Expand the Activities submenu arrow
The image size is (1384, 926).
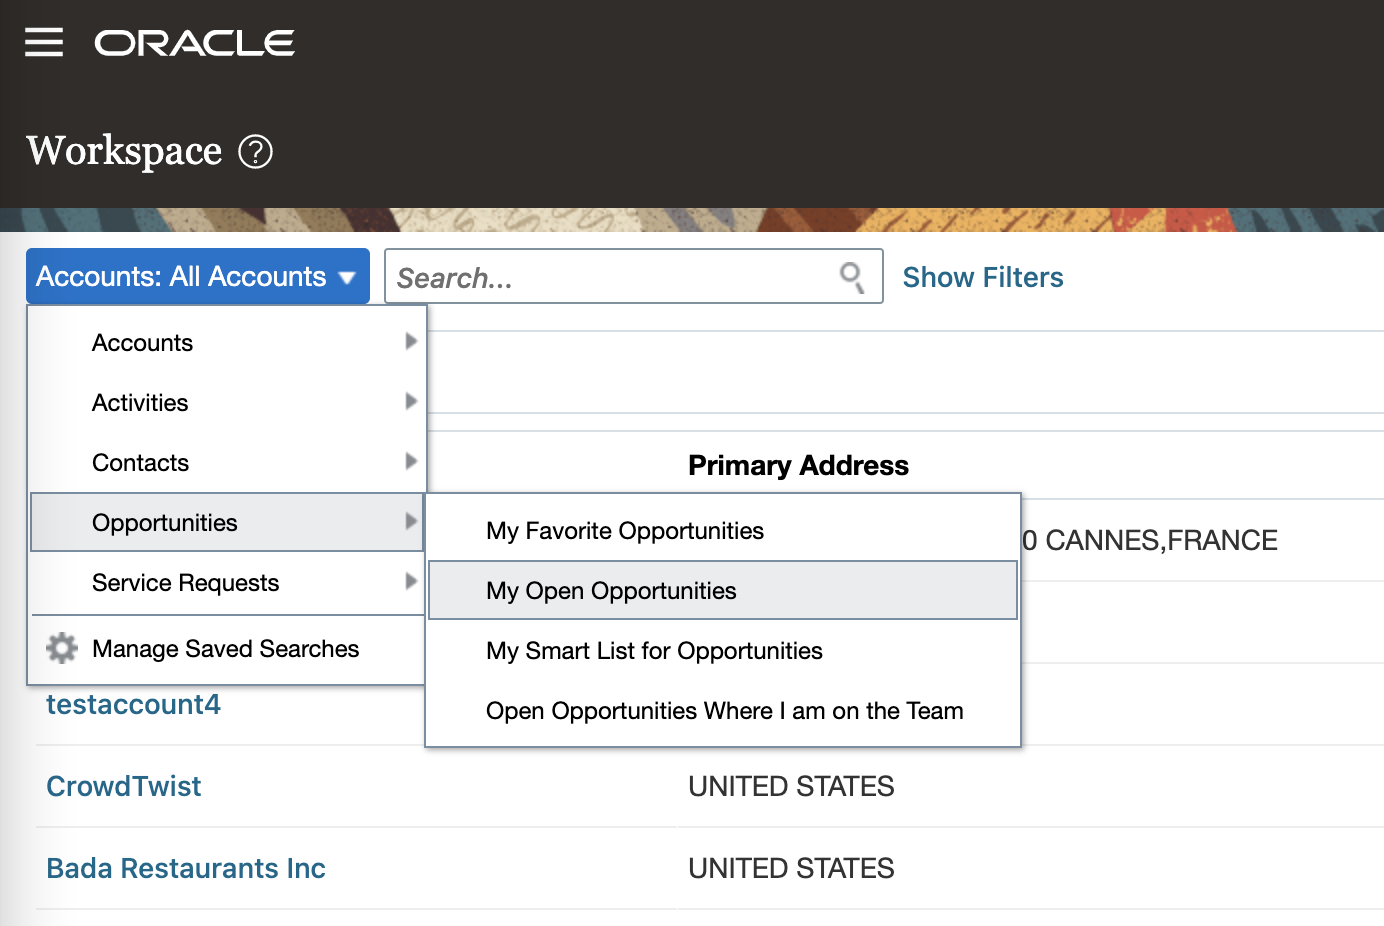click(411, 401)
